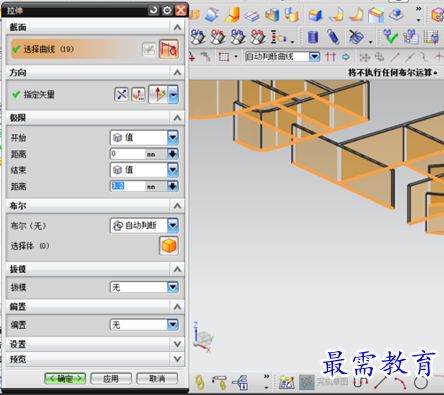This screenshot has height=395, width=444.
Task: Open the dialog settings gear icon
Action: point(167,10)
